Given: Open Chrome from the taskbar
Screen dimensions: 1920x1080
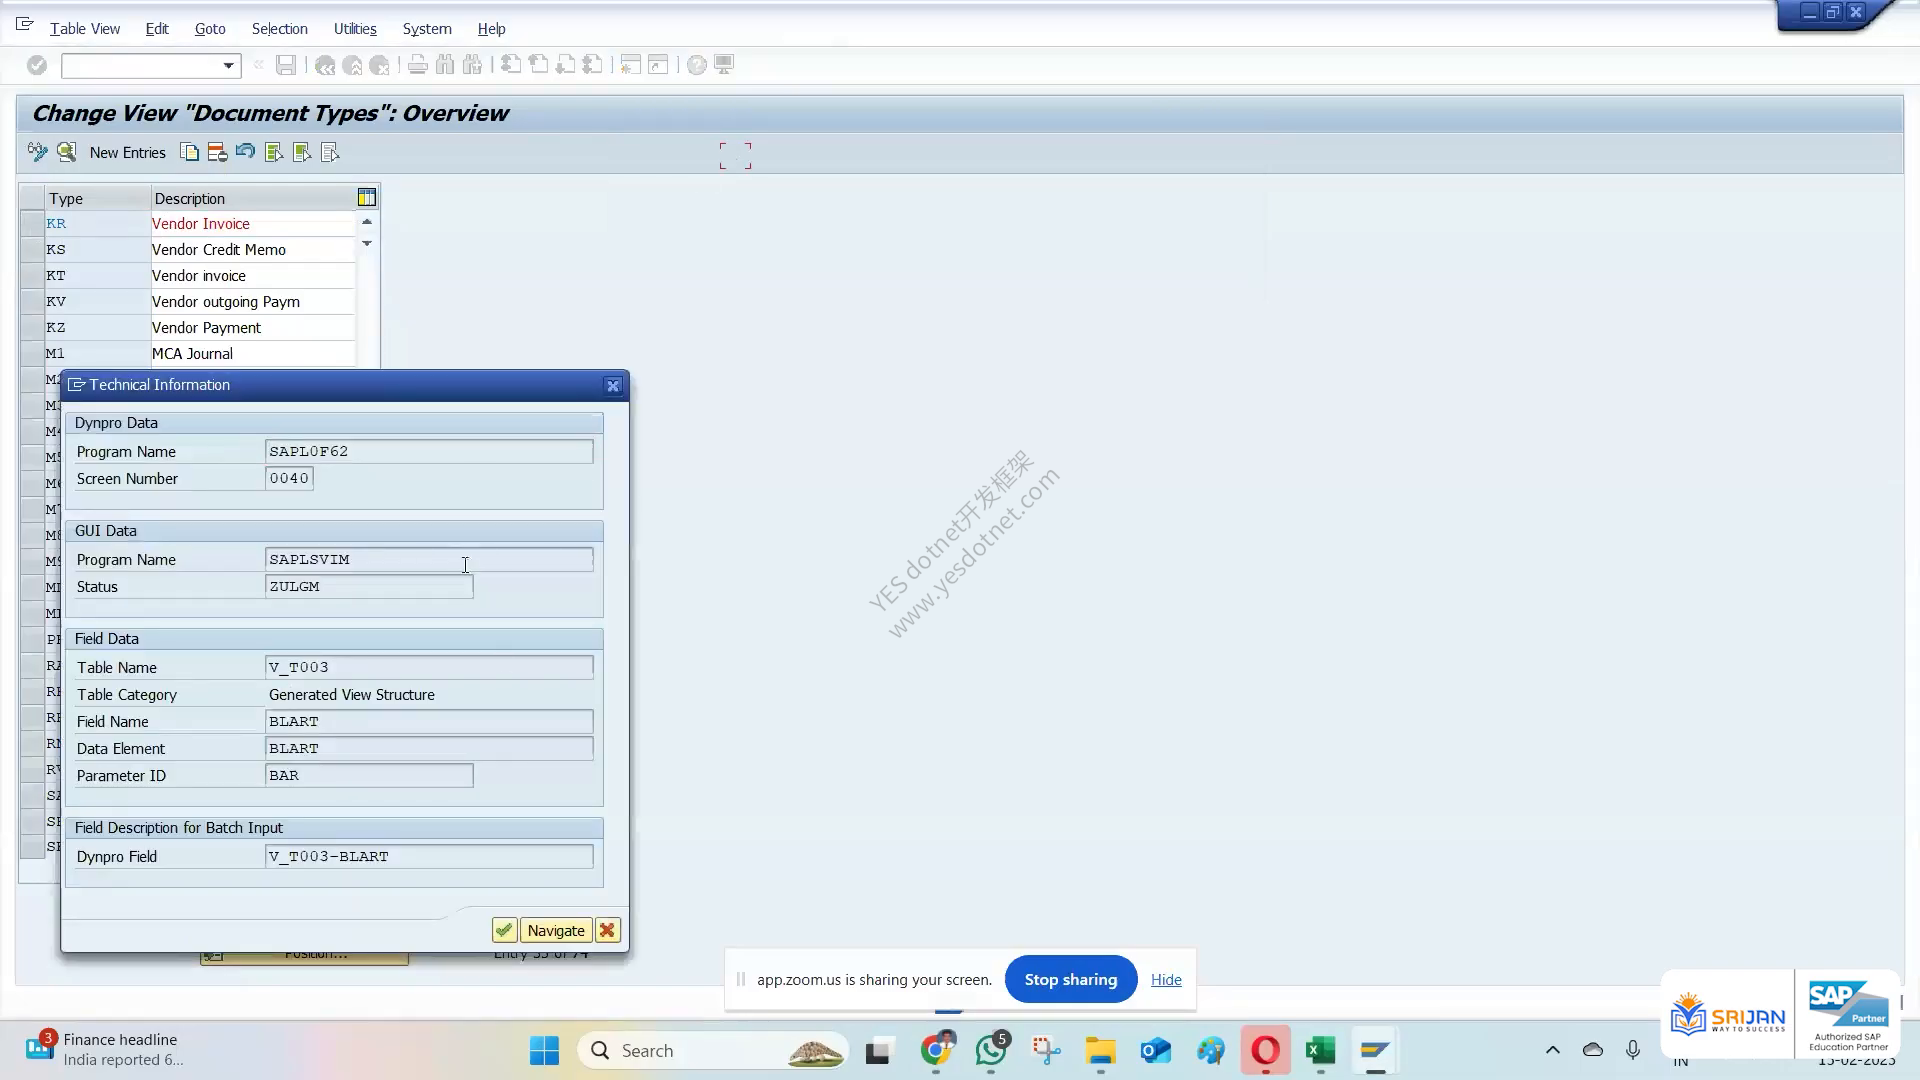Looking at the screenshot, I should point(936,1051).
